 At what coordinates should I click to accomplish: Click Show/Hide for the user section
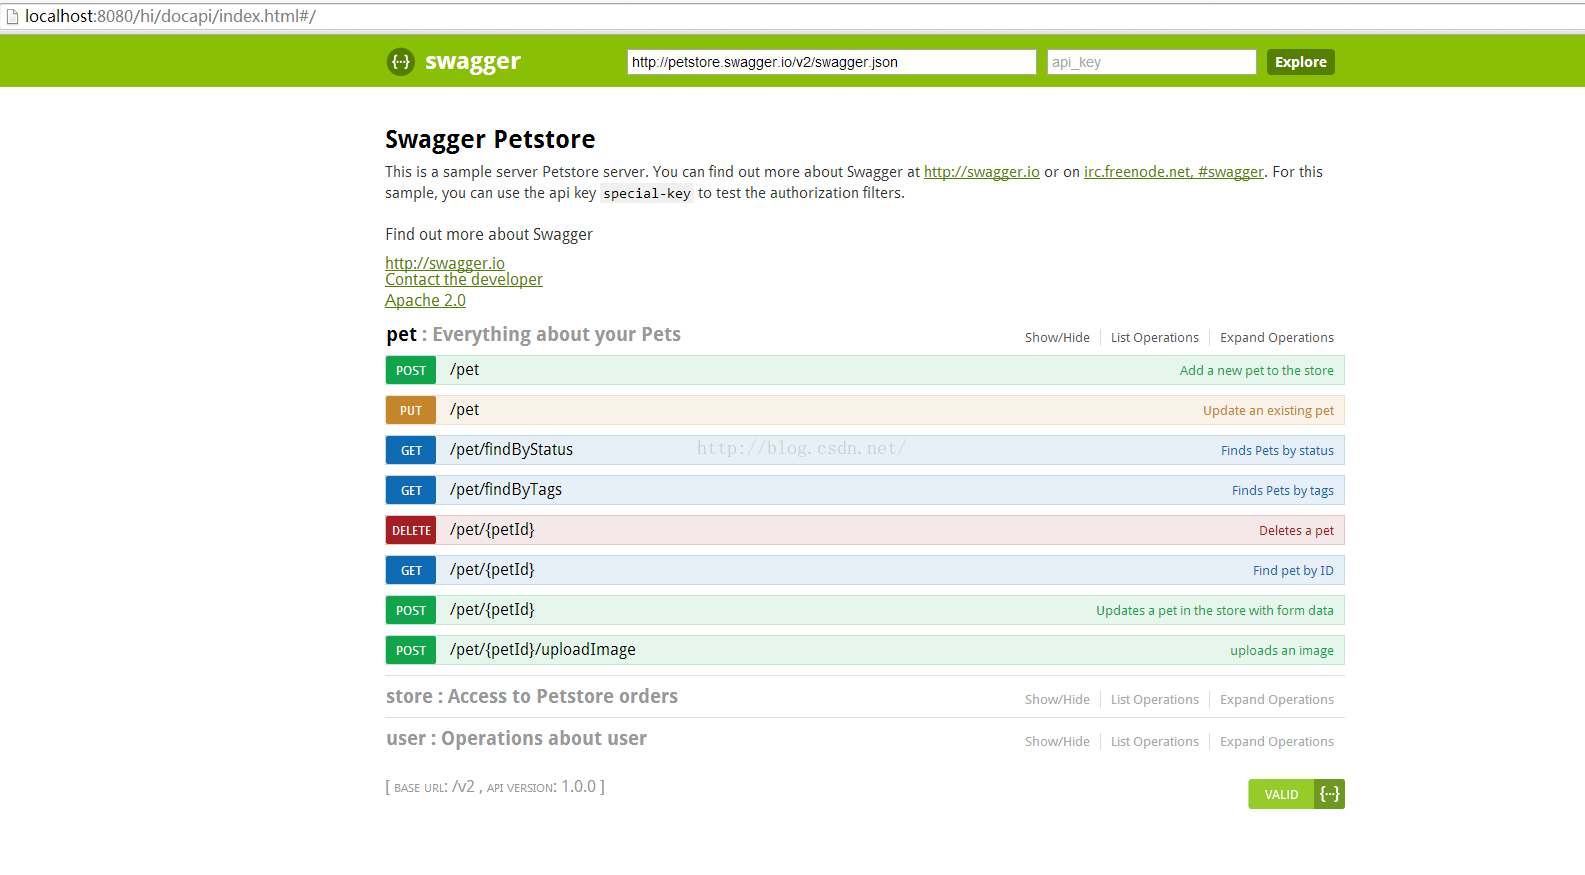tap(1057, 742)
